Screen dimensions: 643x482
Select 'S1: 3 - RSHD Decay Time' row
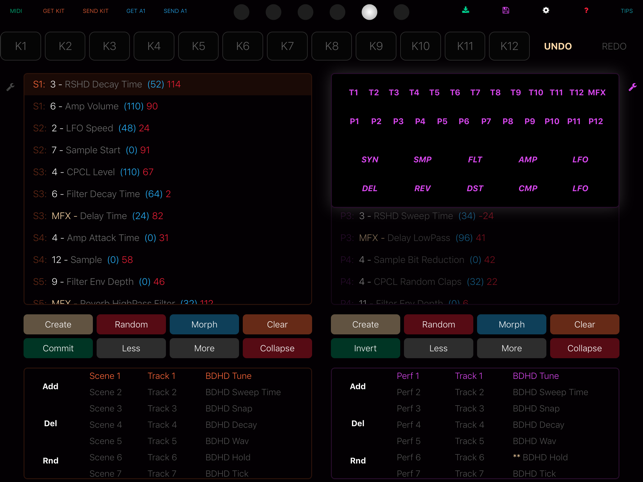point(168,85)
